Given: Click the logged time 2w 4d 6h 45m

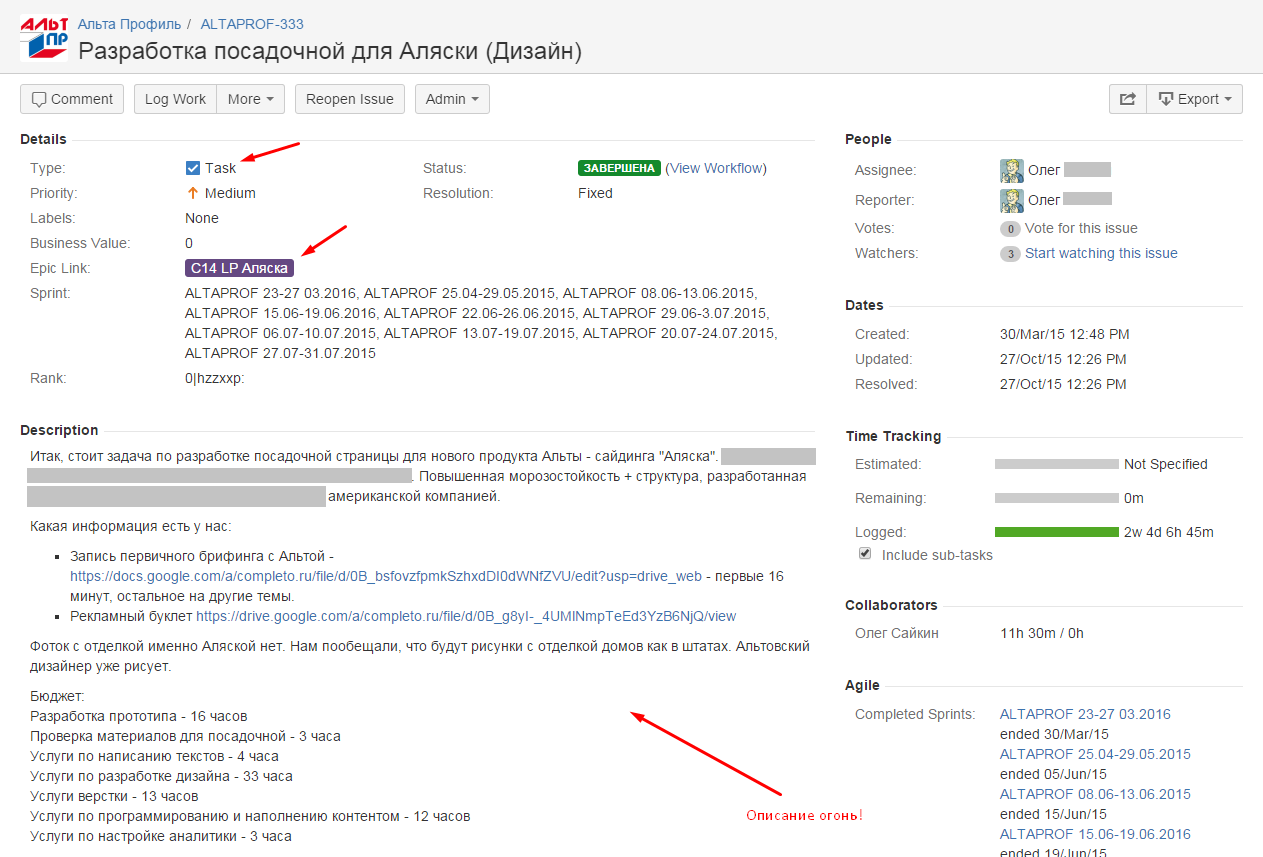Looking at the screenshot, I should [x=1169, y=532].
